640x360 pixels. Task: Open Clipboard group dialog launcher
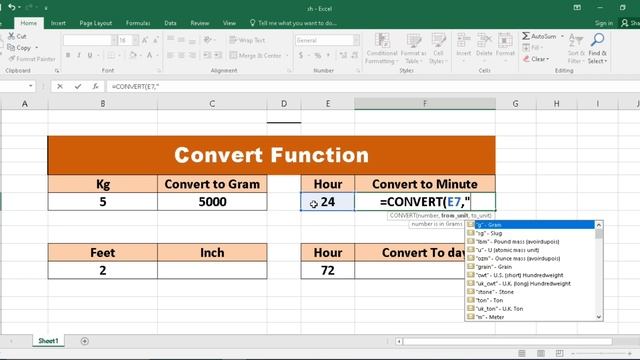[x=57, y=71]
